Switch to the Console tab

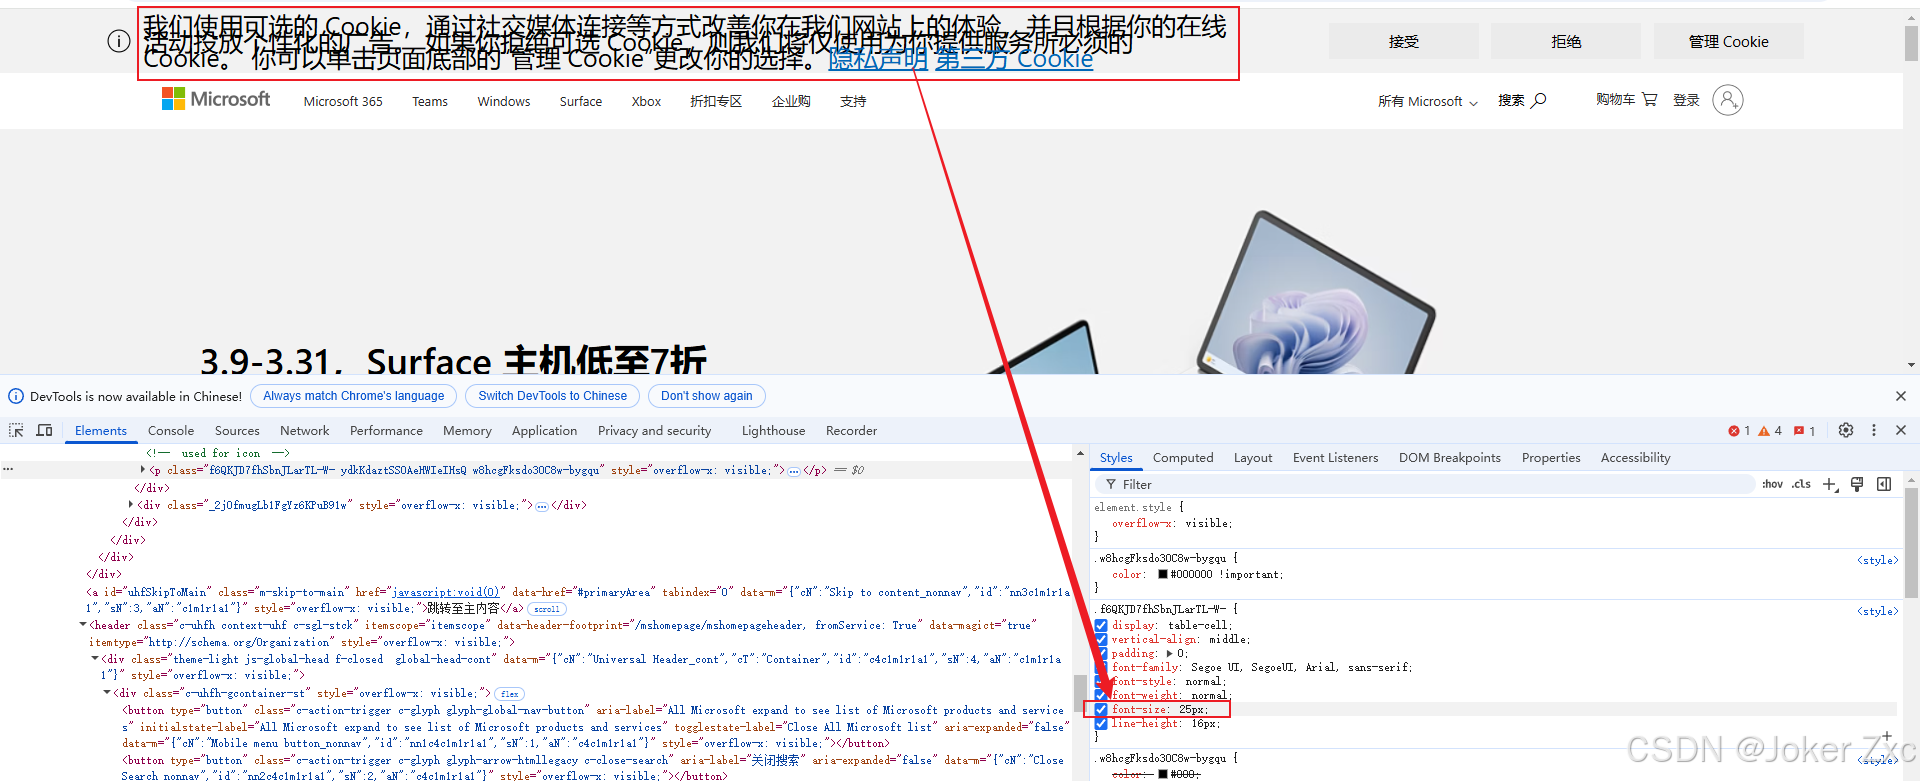171,431
